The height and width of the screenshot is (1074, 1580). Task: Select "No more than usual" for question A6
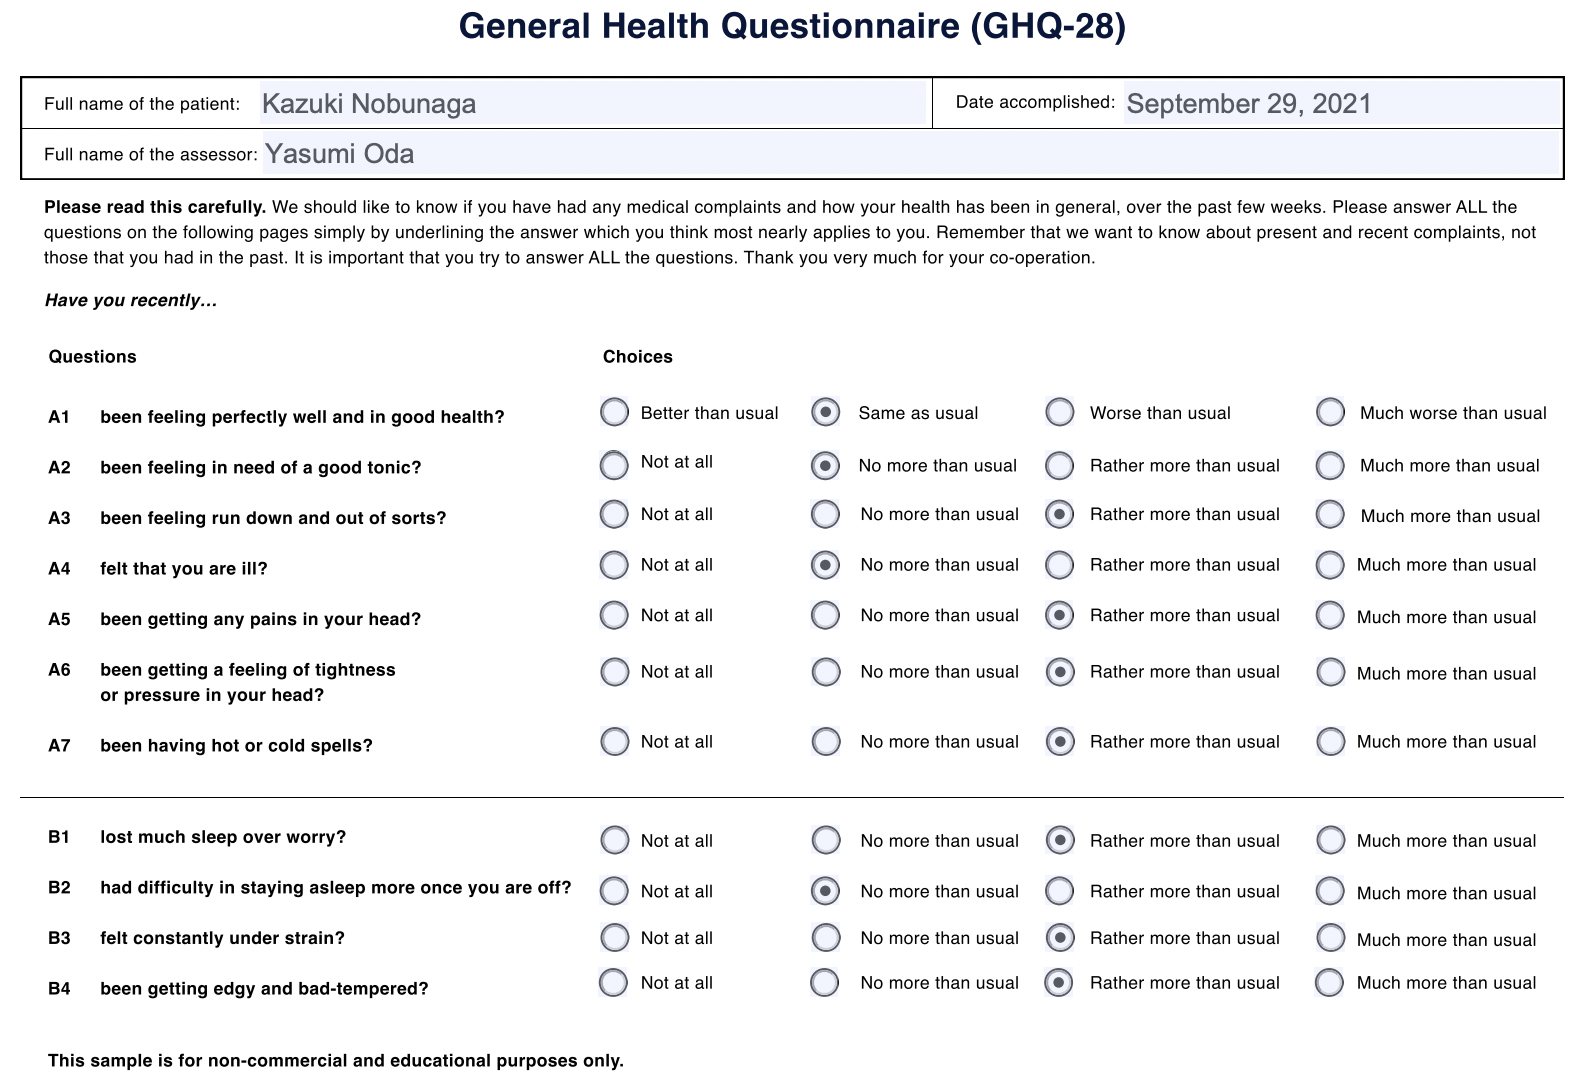click(825, 672)
